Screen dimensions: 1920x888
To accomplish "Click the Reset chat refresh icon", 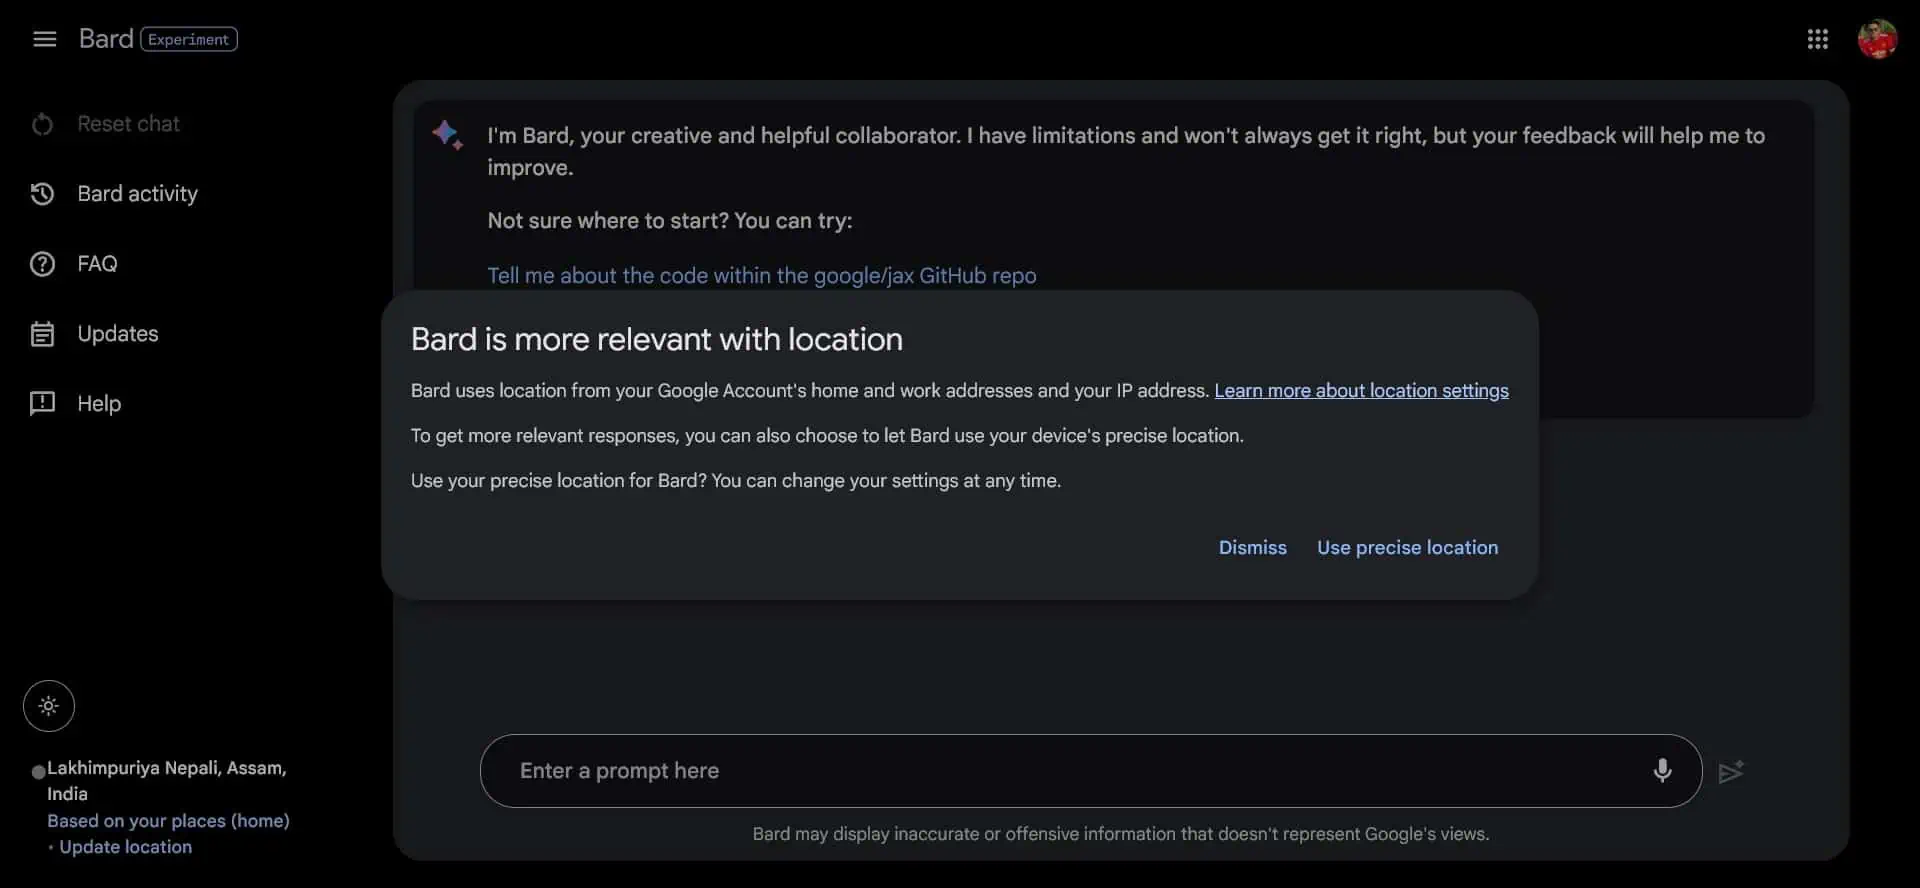I will 42,124.
